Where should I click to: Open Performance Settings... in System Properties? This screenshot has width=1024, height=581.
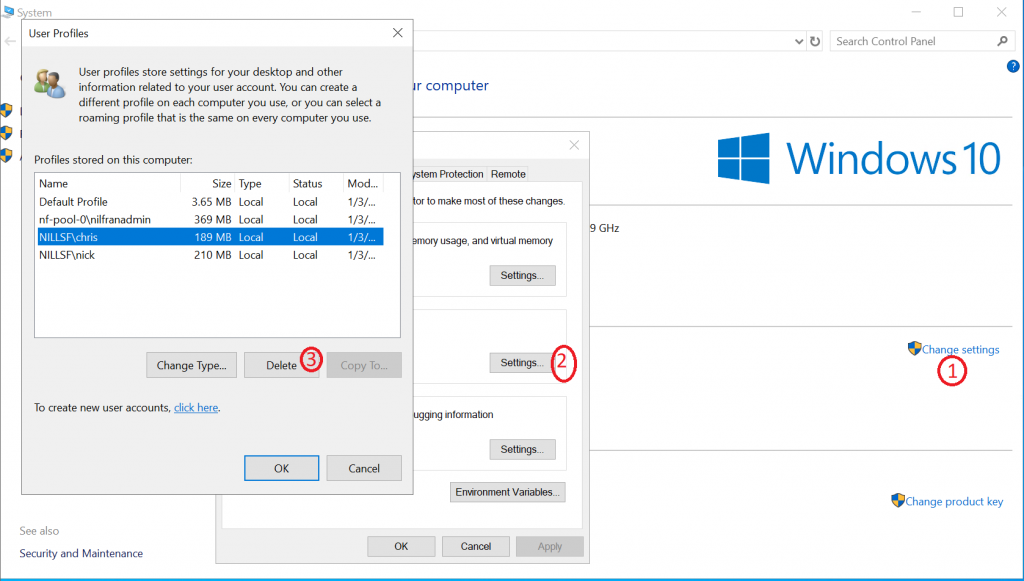[522, 275]
